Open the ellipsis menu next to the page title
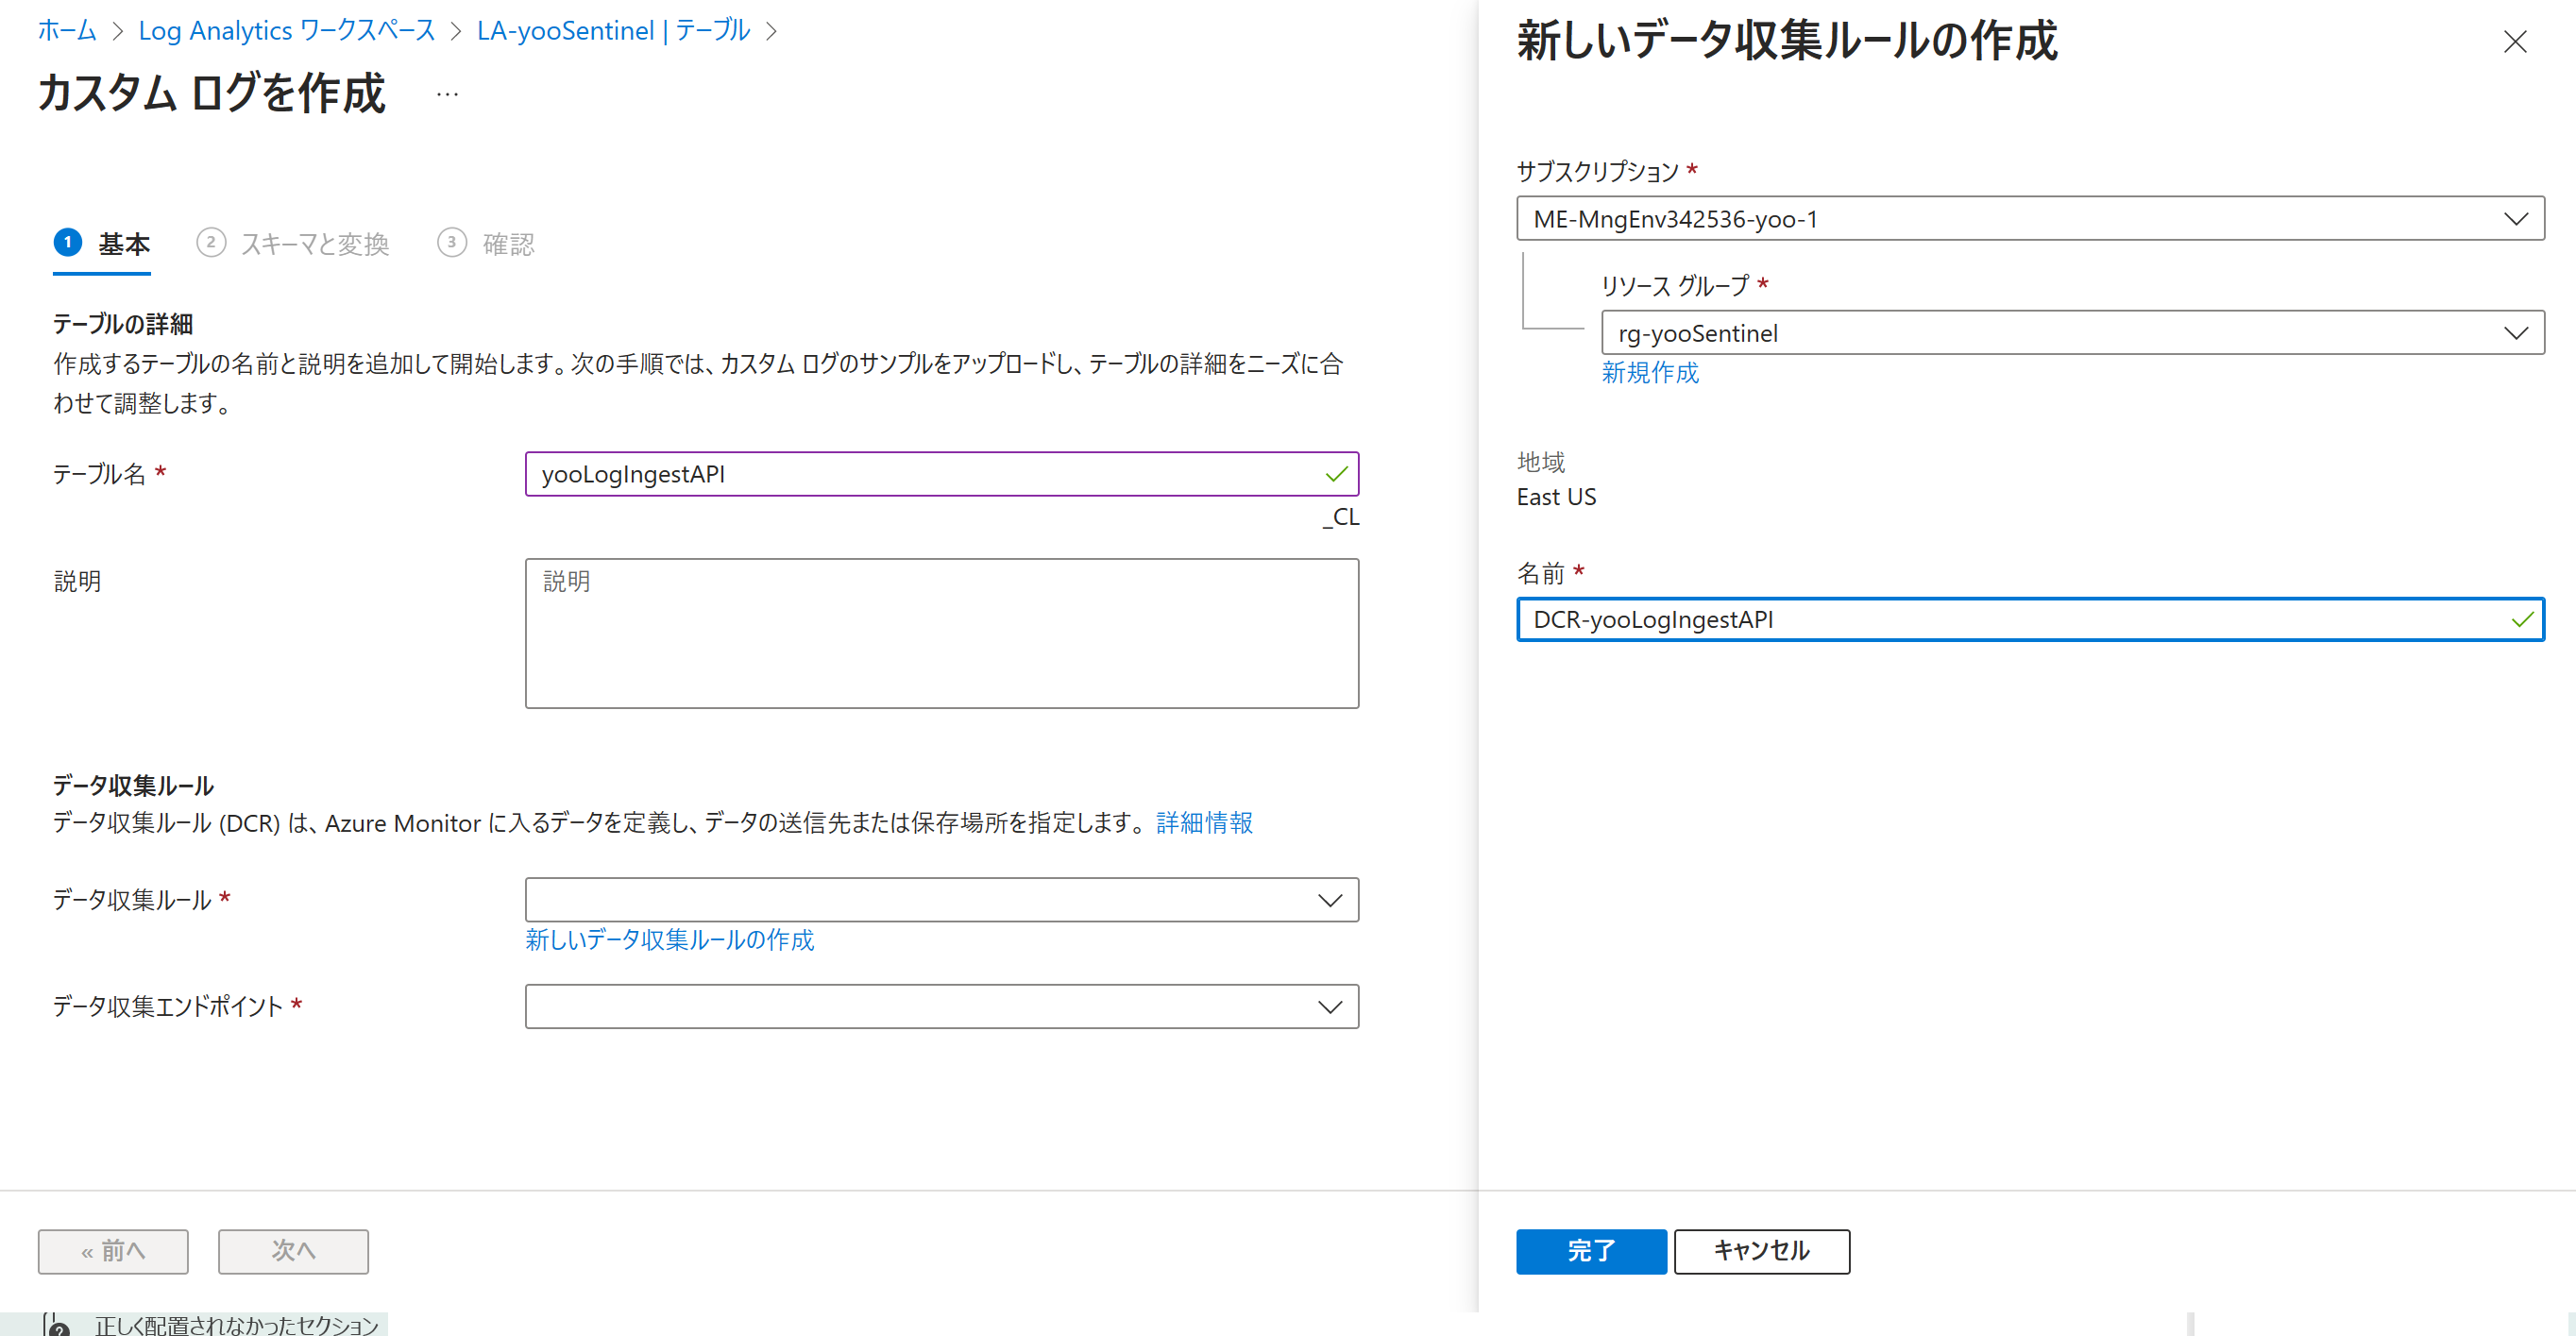2576x1336 pixels. [447, 95]
